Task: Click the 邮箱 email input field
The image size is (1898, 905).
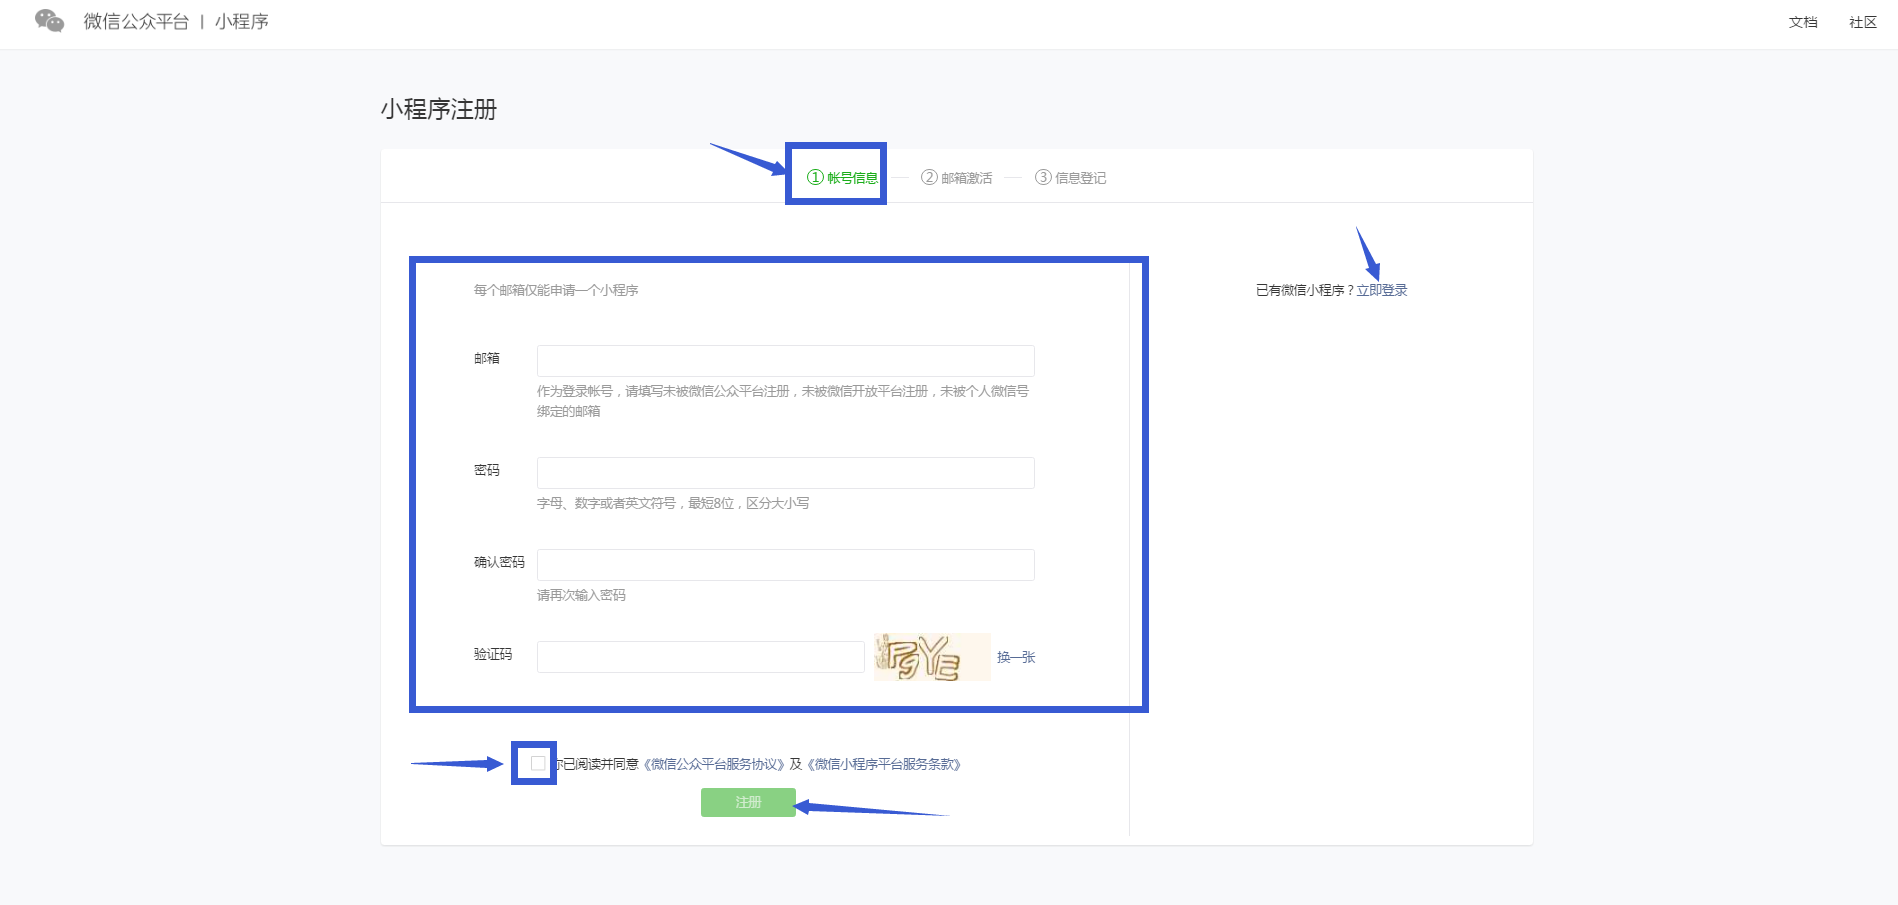Action: point(785,360)
